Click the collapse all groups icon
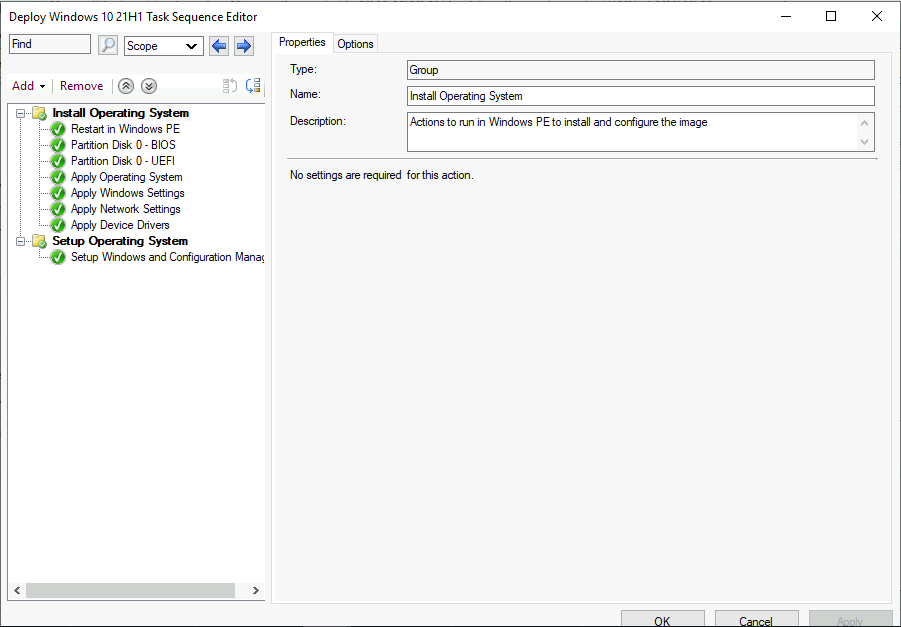The image size is (901, 627). pyautogui.click(x=230, y=86)
